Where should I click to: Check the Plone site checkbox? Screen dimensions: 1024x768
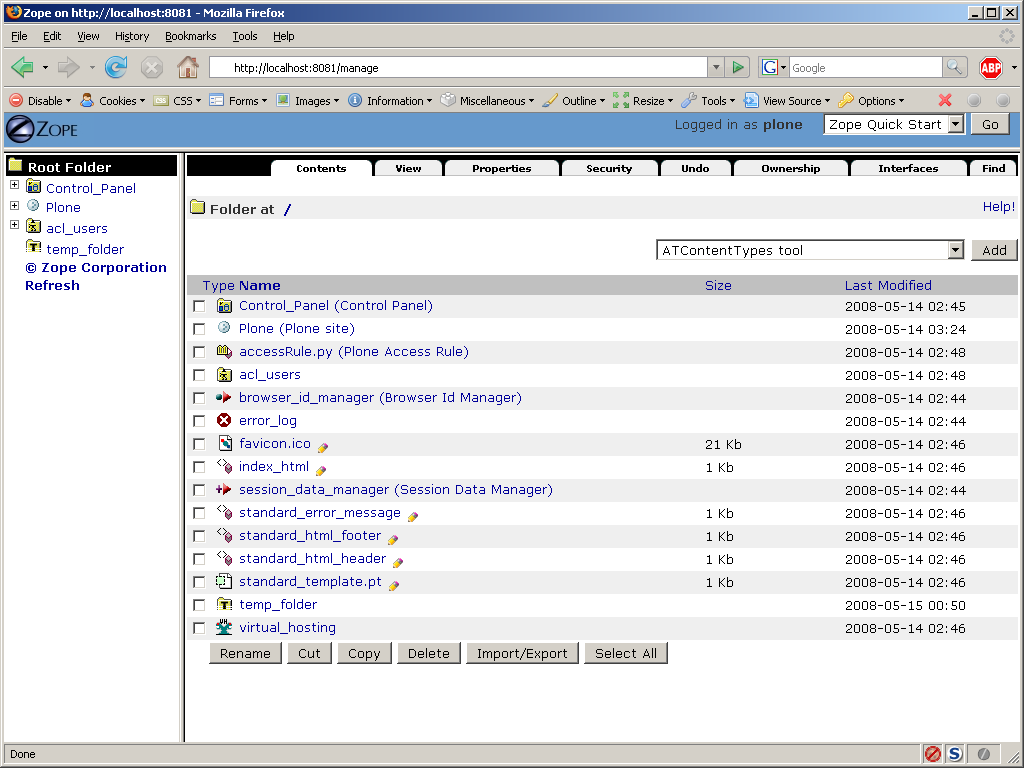point(199,329)
